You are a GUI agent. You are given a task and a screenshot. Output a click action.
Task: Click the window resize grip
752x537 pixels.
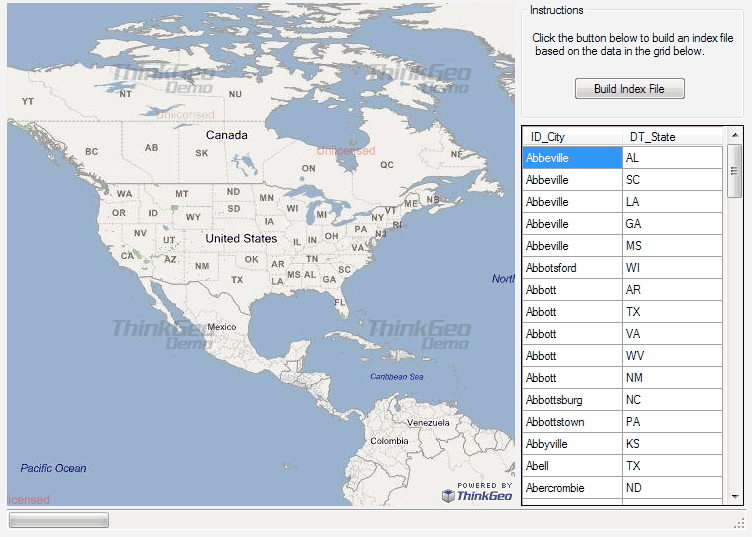[x=739, y=523]
